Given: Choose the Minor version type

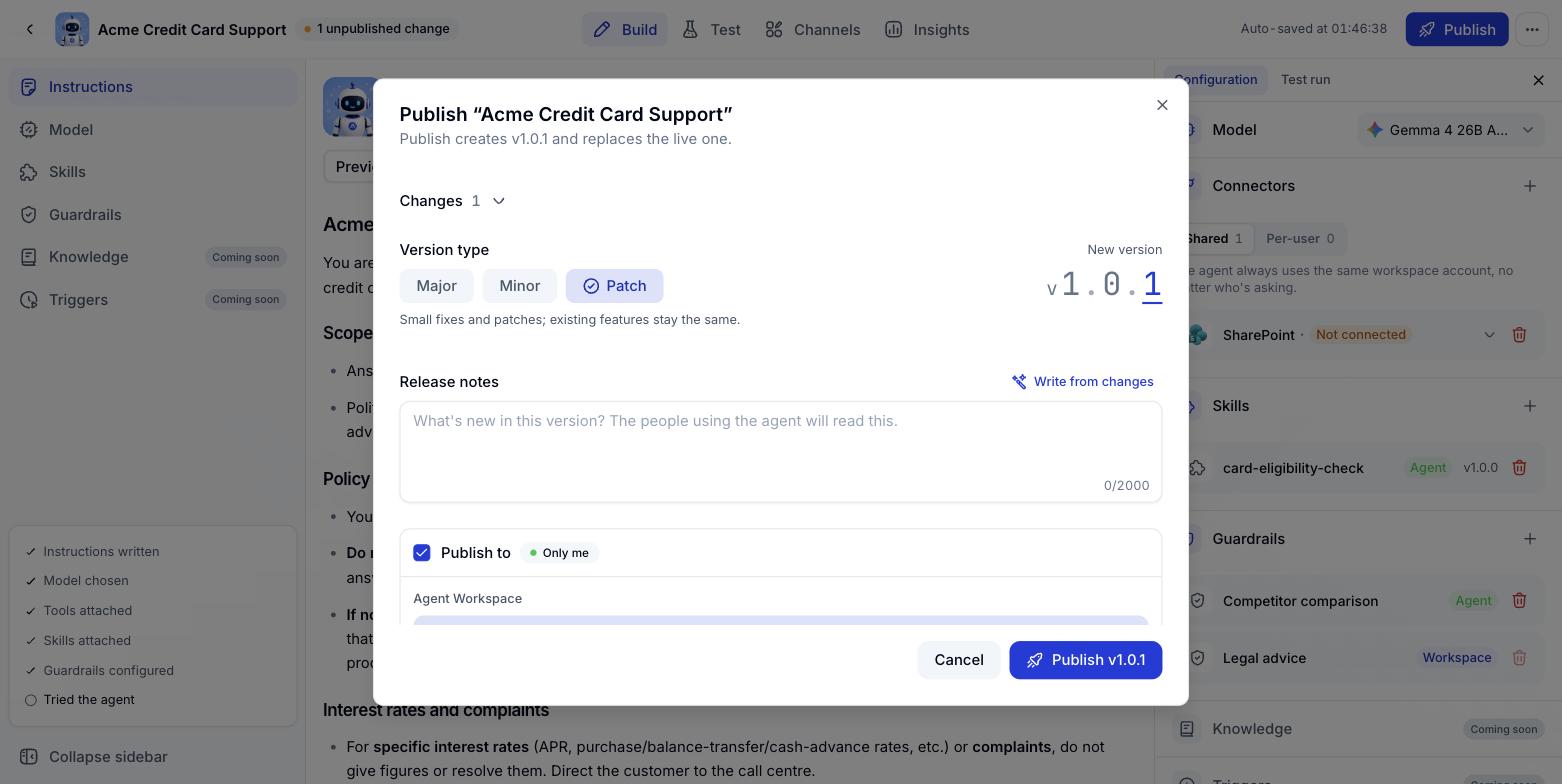Looking at the screenshot, I should (520, 286).
